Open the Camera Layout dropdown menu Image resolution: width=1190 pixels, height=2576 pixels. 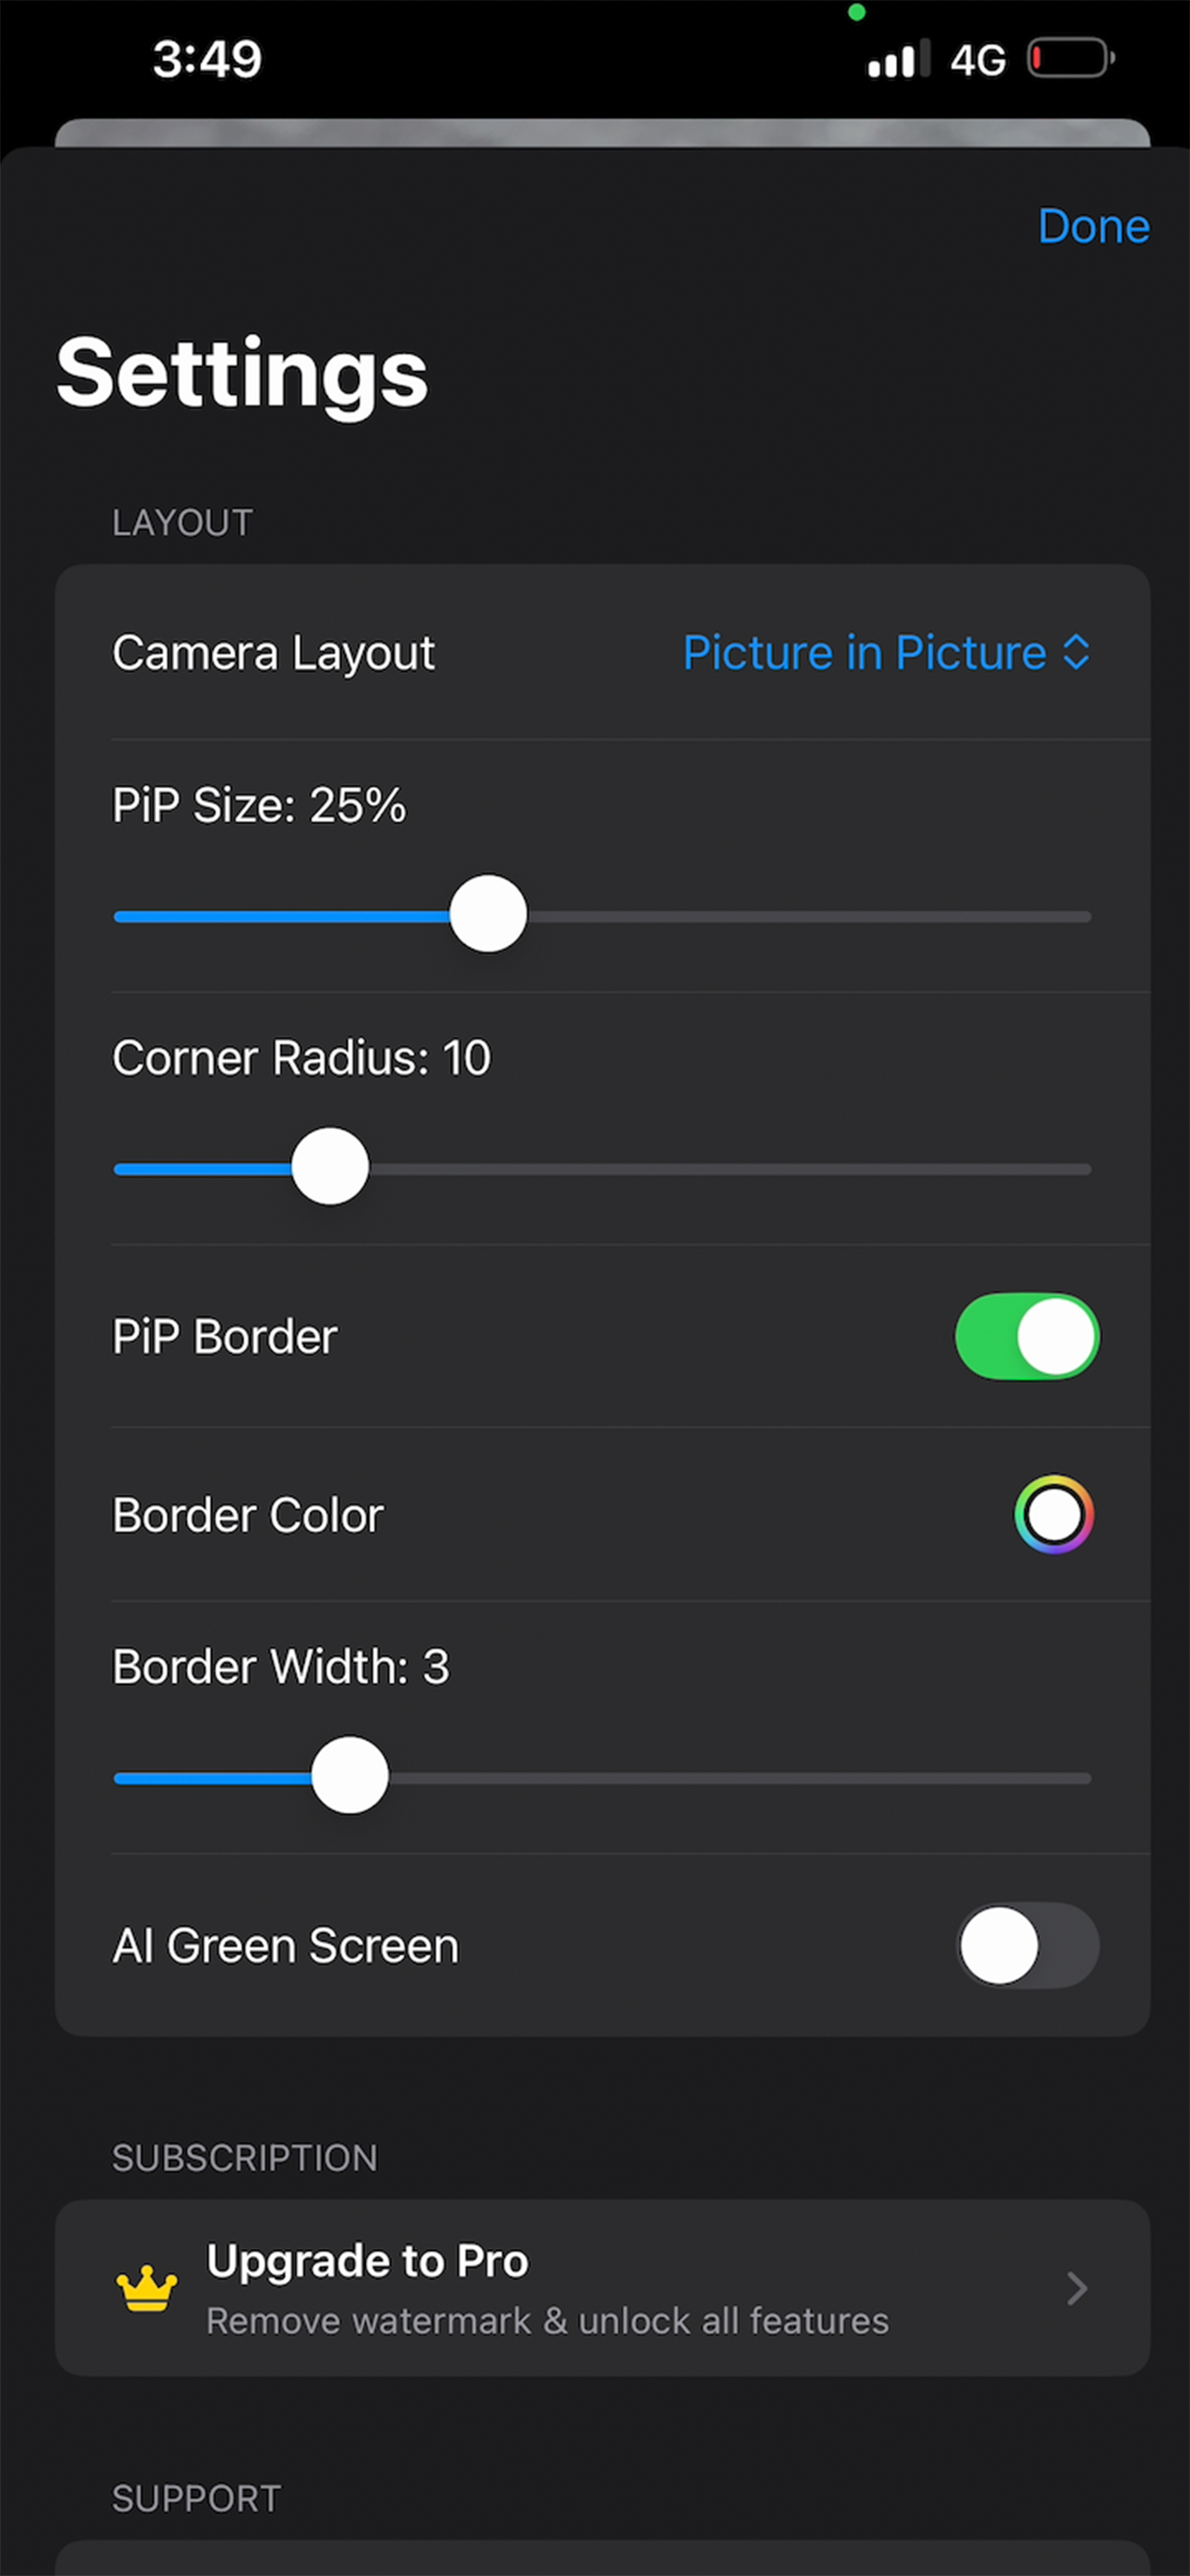[x=602, y=652]
